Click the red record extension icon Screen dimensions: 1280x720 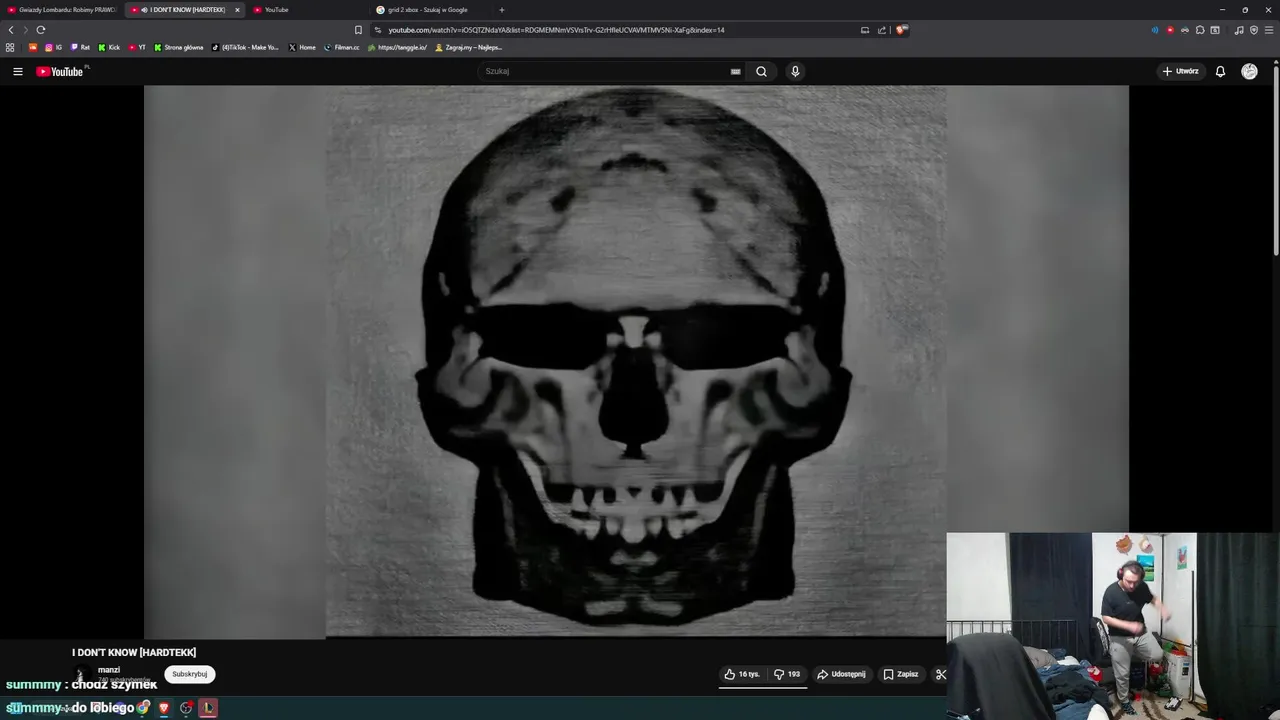1170,30
